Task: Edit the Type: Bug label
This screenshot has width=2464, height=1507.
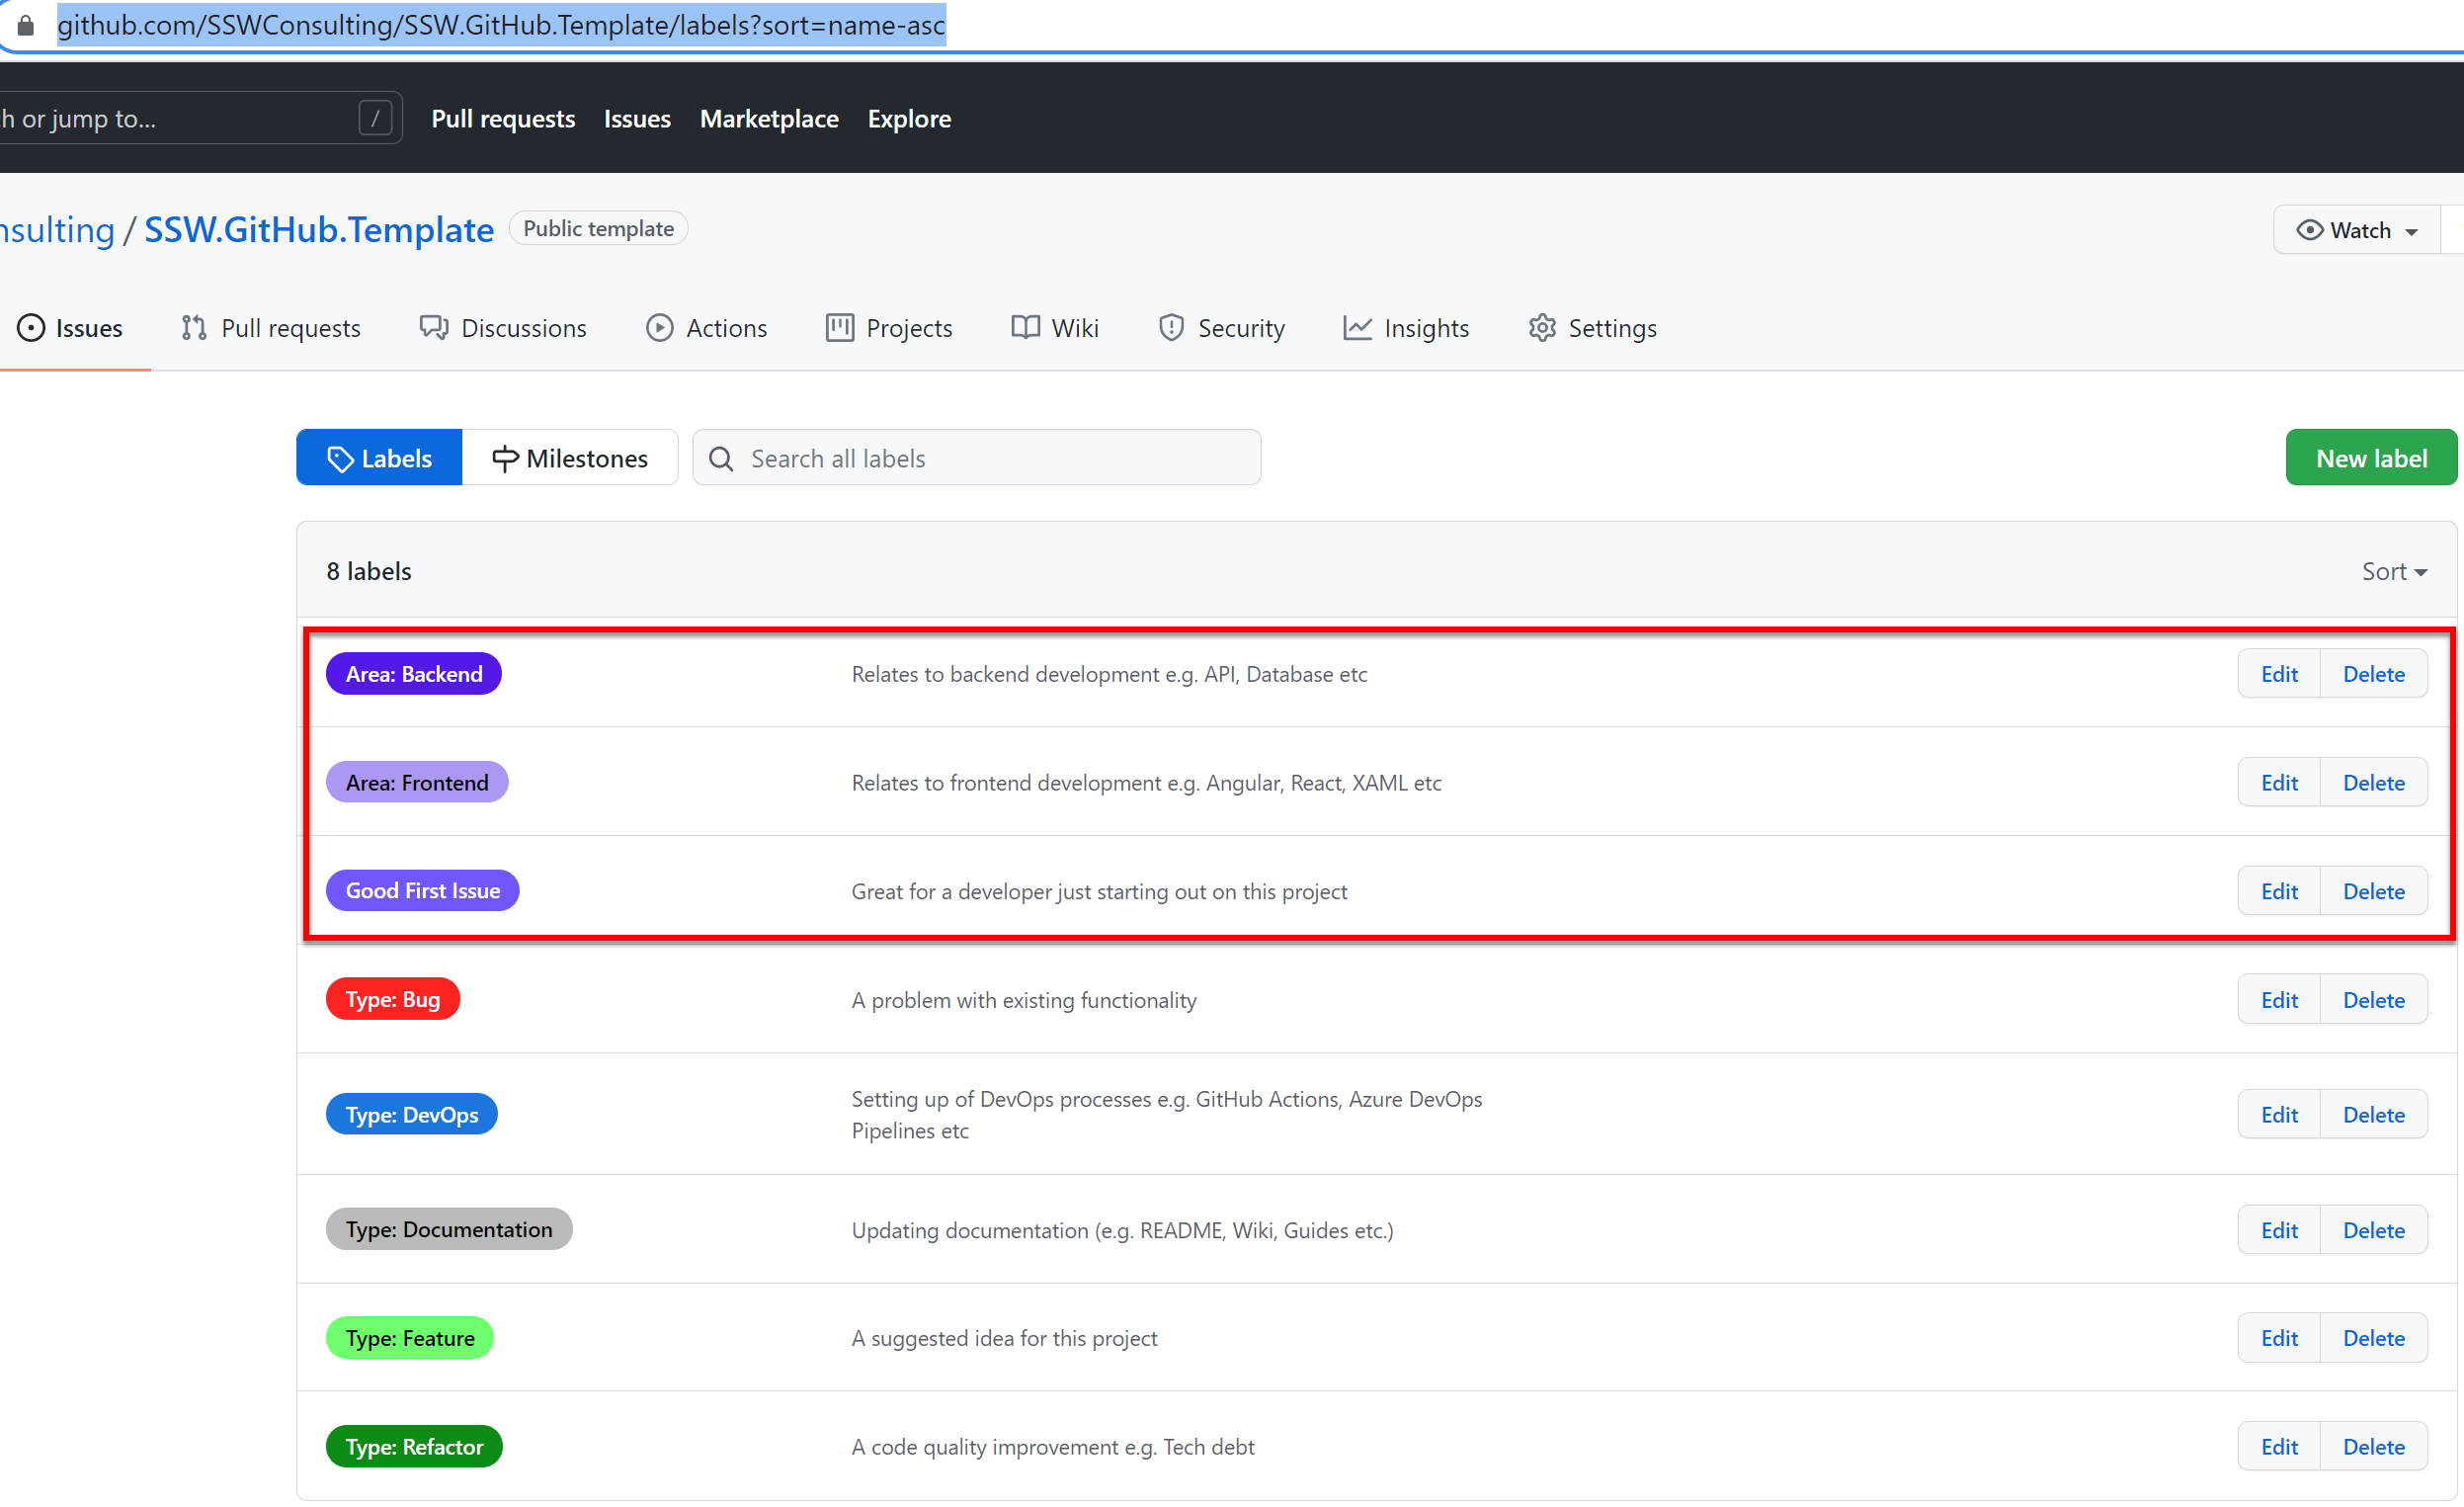Action: (x=2278, y=1000)
